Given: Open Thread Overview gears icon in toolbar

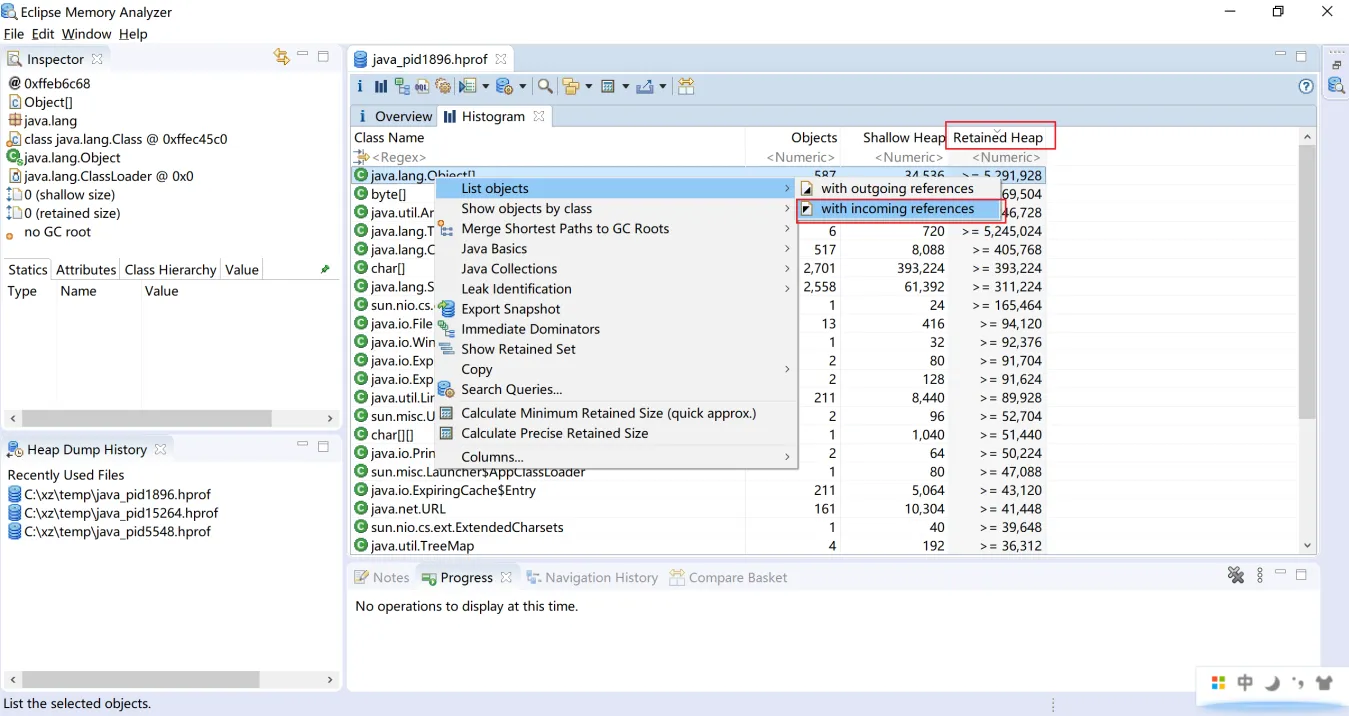Looking at the screenshot, I should pyautogui.click(x=443, y=86).
